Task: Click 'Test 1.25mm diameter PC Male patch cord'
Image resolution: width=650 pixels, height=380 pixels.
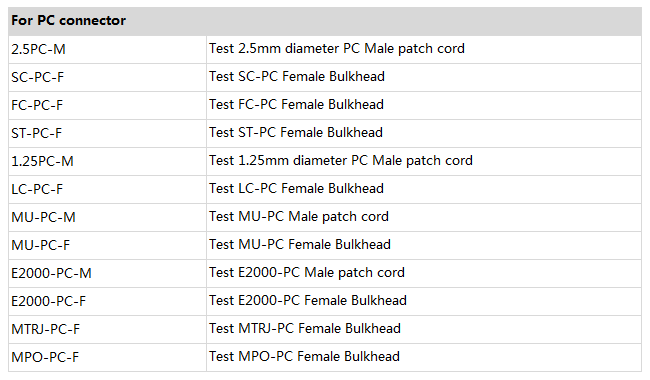Action: [341, 160]
